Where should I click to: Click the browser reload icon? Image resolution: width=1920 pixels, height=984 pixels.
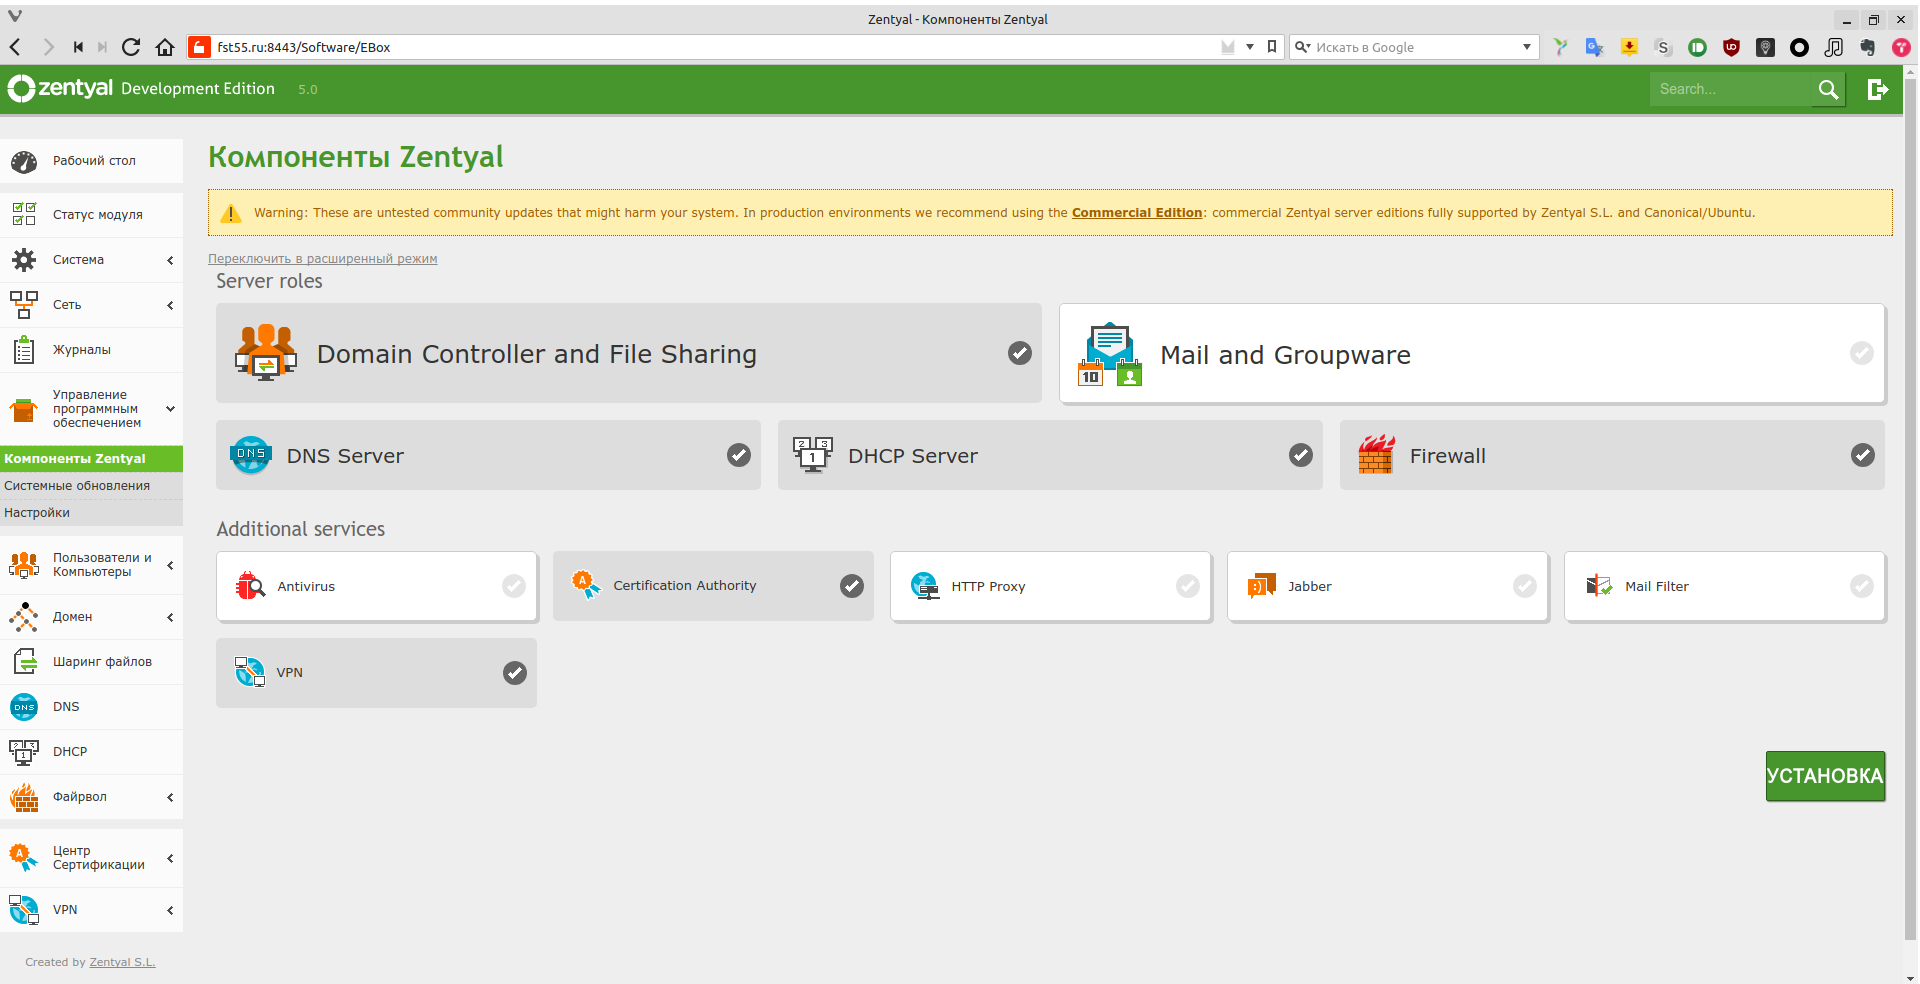(x=131, y=47)
